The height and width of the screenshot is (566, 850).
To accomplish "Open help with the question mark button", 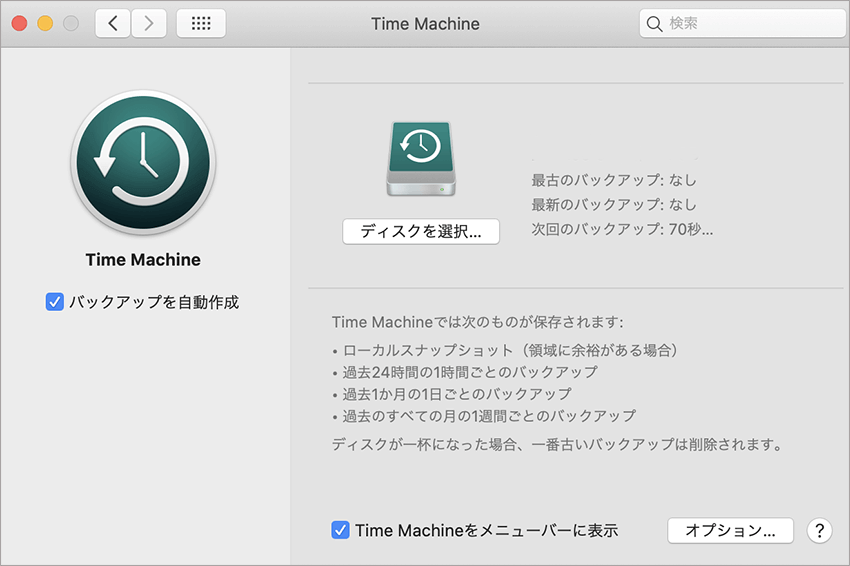I will 819,530.
